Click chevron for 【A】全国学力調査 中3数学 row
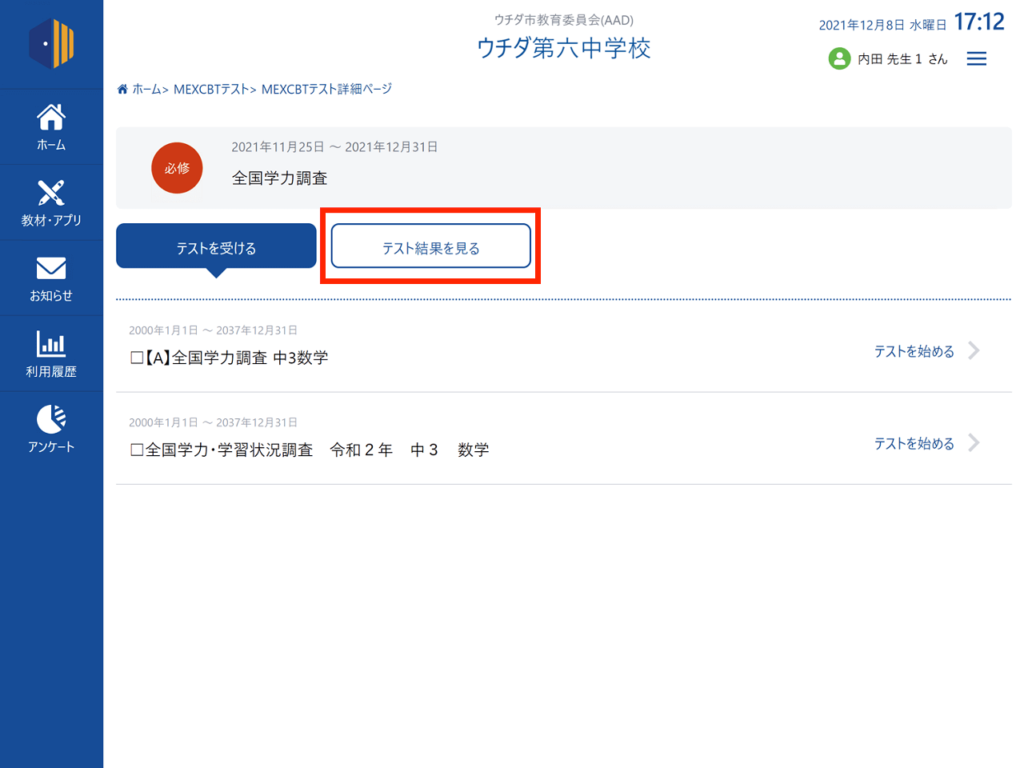 pos(974,351)
